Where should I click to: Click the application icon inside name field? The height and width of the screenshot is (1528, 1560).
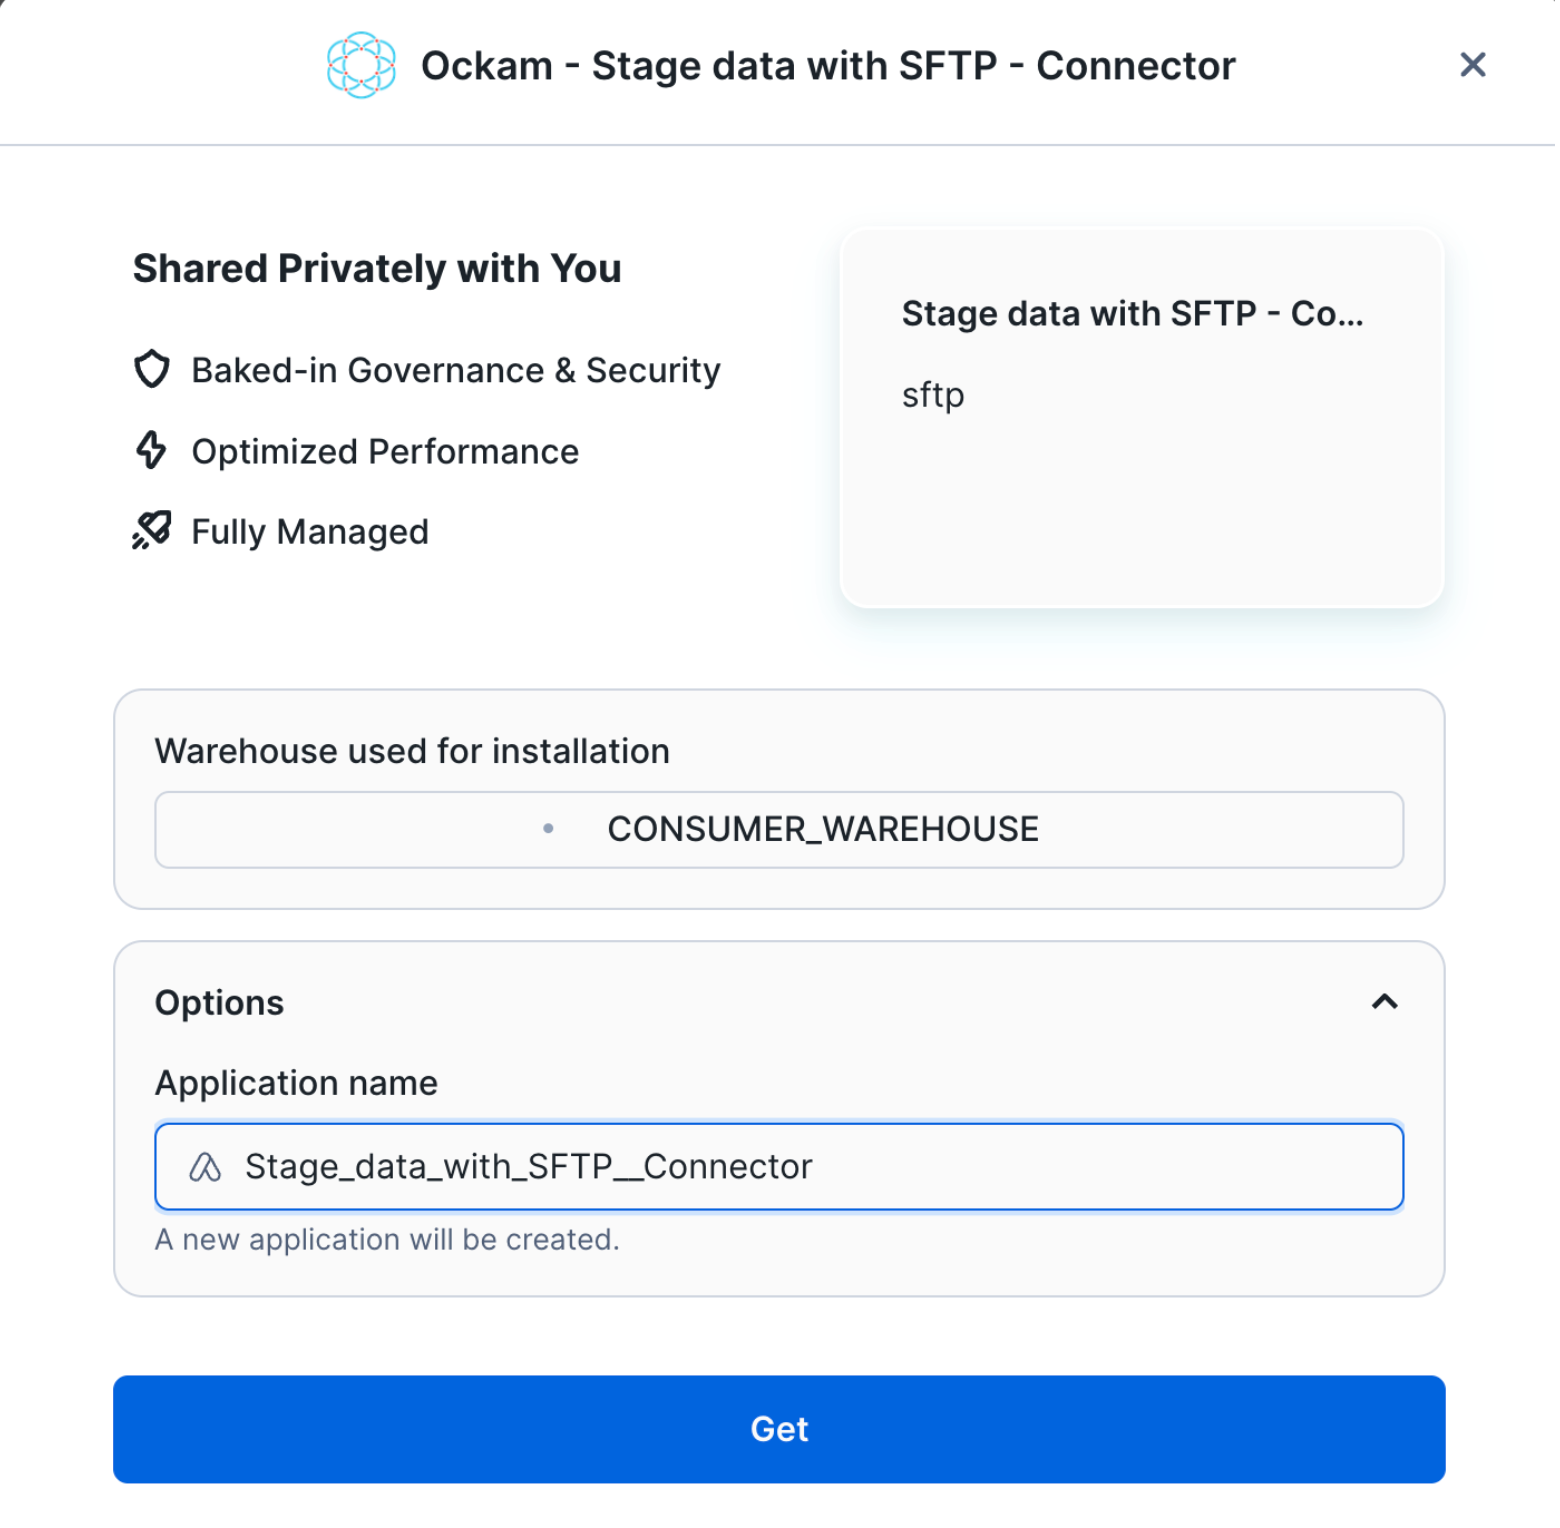(205, 1166)
